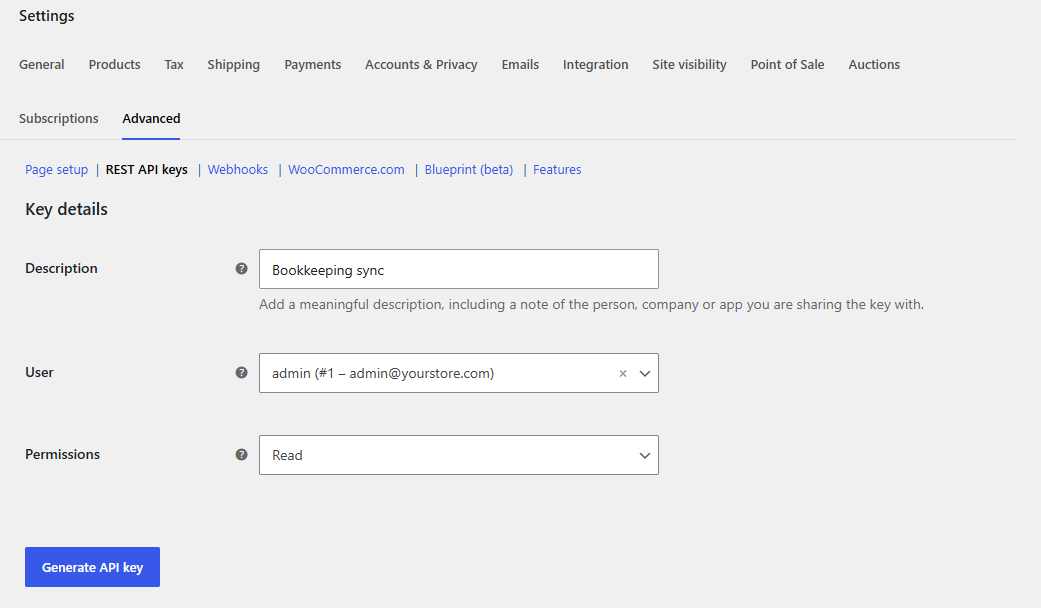Open the Page setup section link
This screenshot has width=1041, height=608.
[x=56, y=169]
